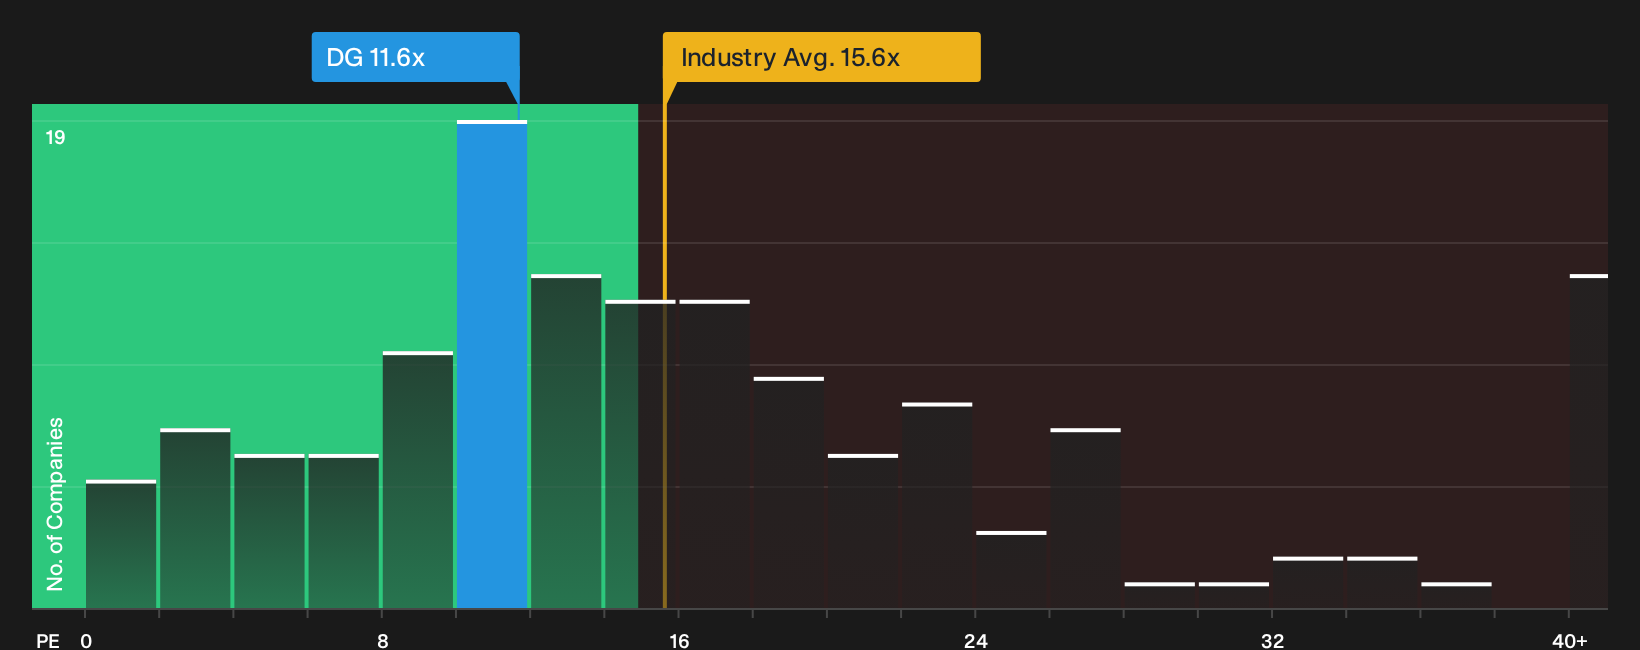Click the x-axis value '40+'

click(x=1570, y=640)
